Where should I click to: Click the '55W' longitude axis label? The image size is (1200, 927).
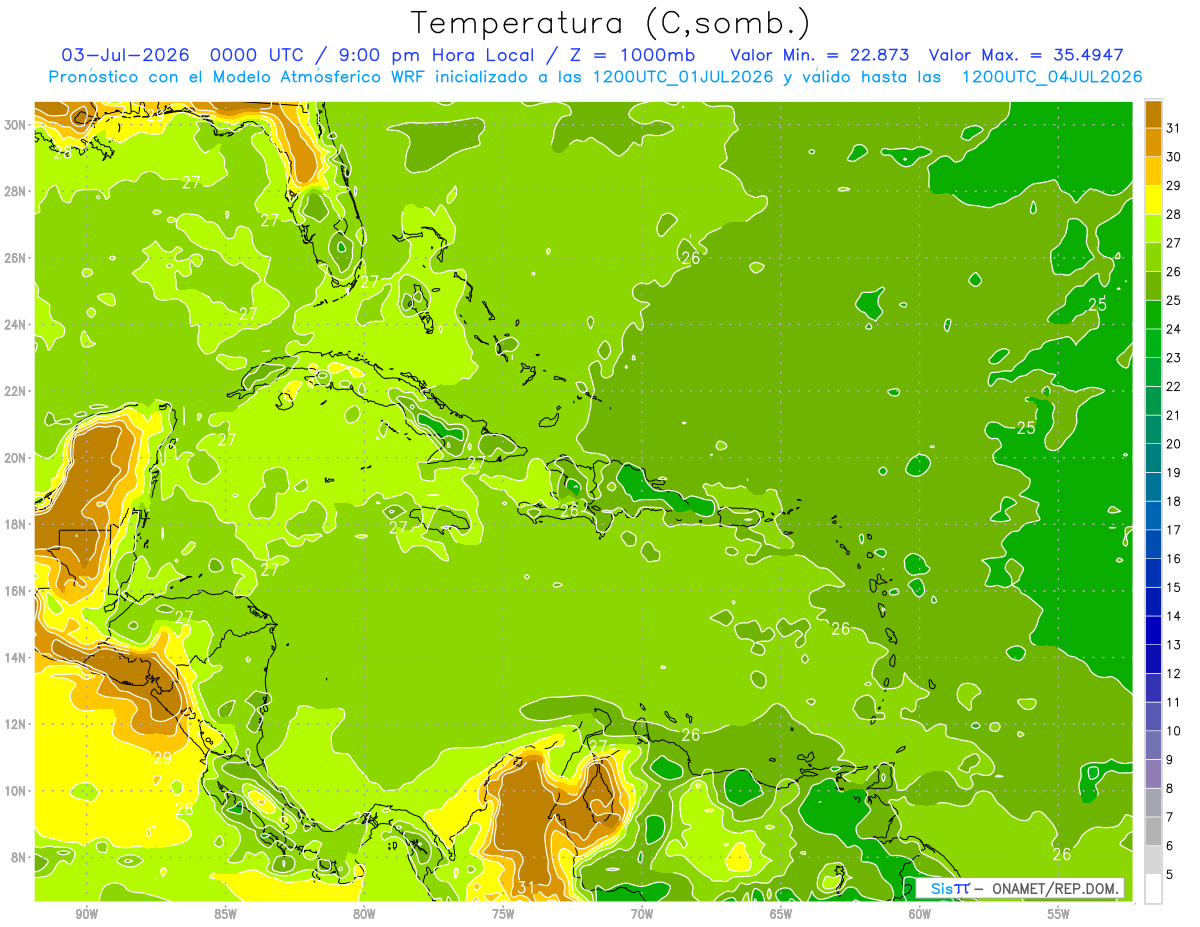(1059, 913)
